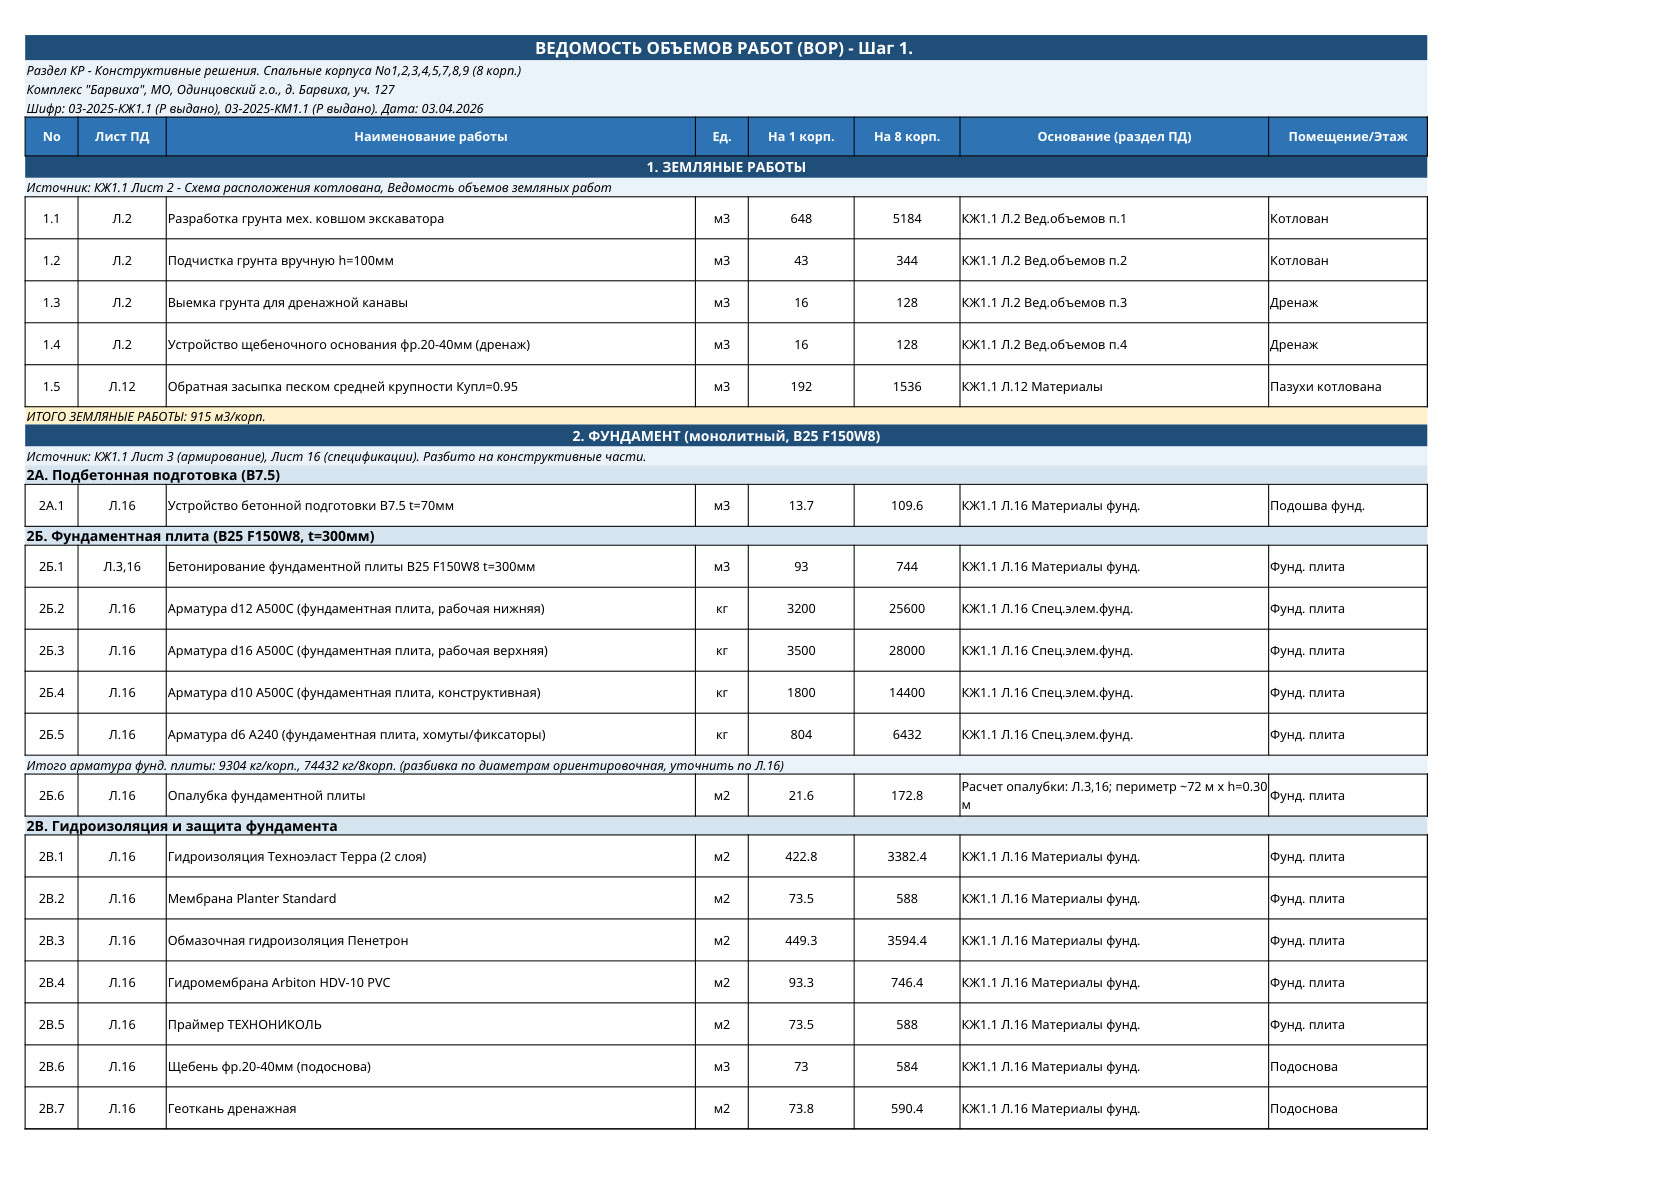
Task: Select the 'Наименование работы' column header
Action: tap(431, 137)
